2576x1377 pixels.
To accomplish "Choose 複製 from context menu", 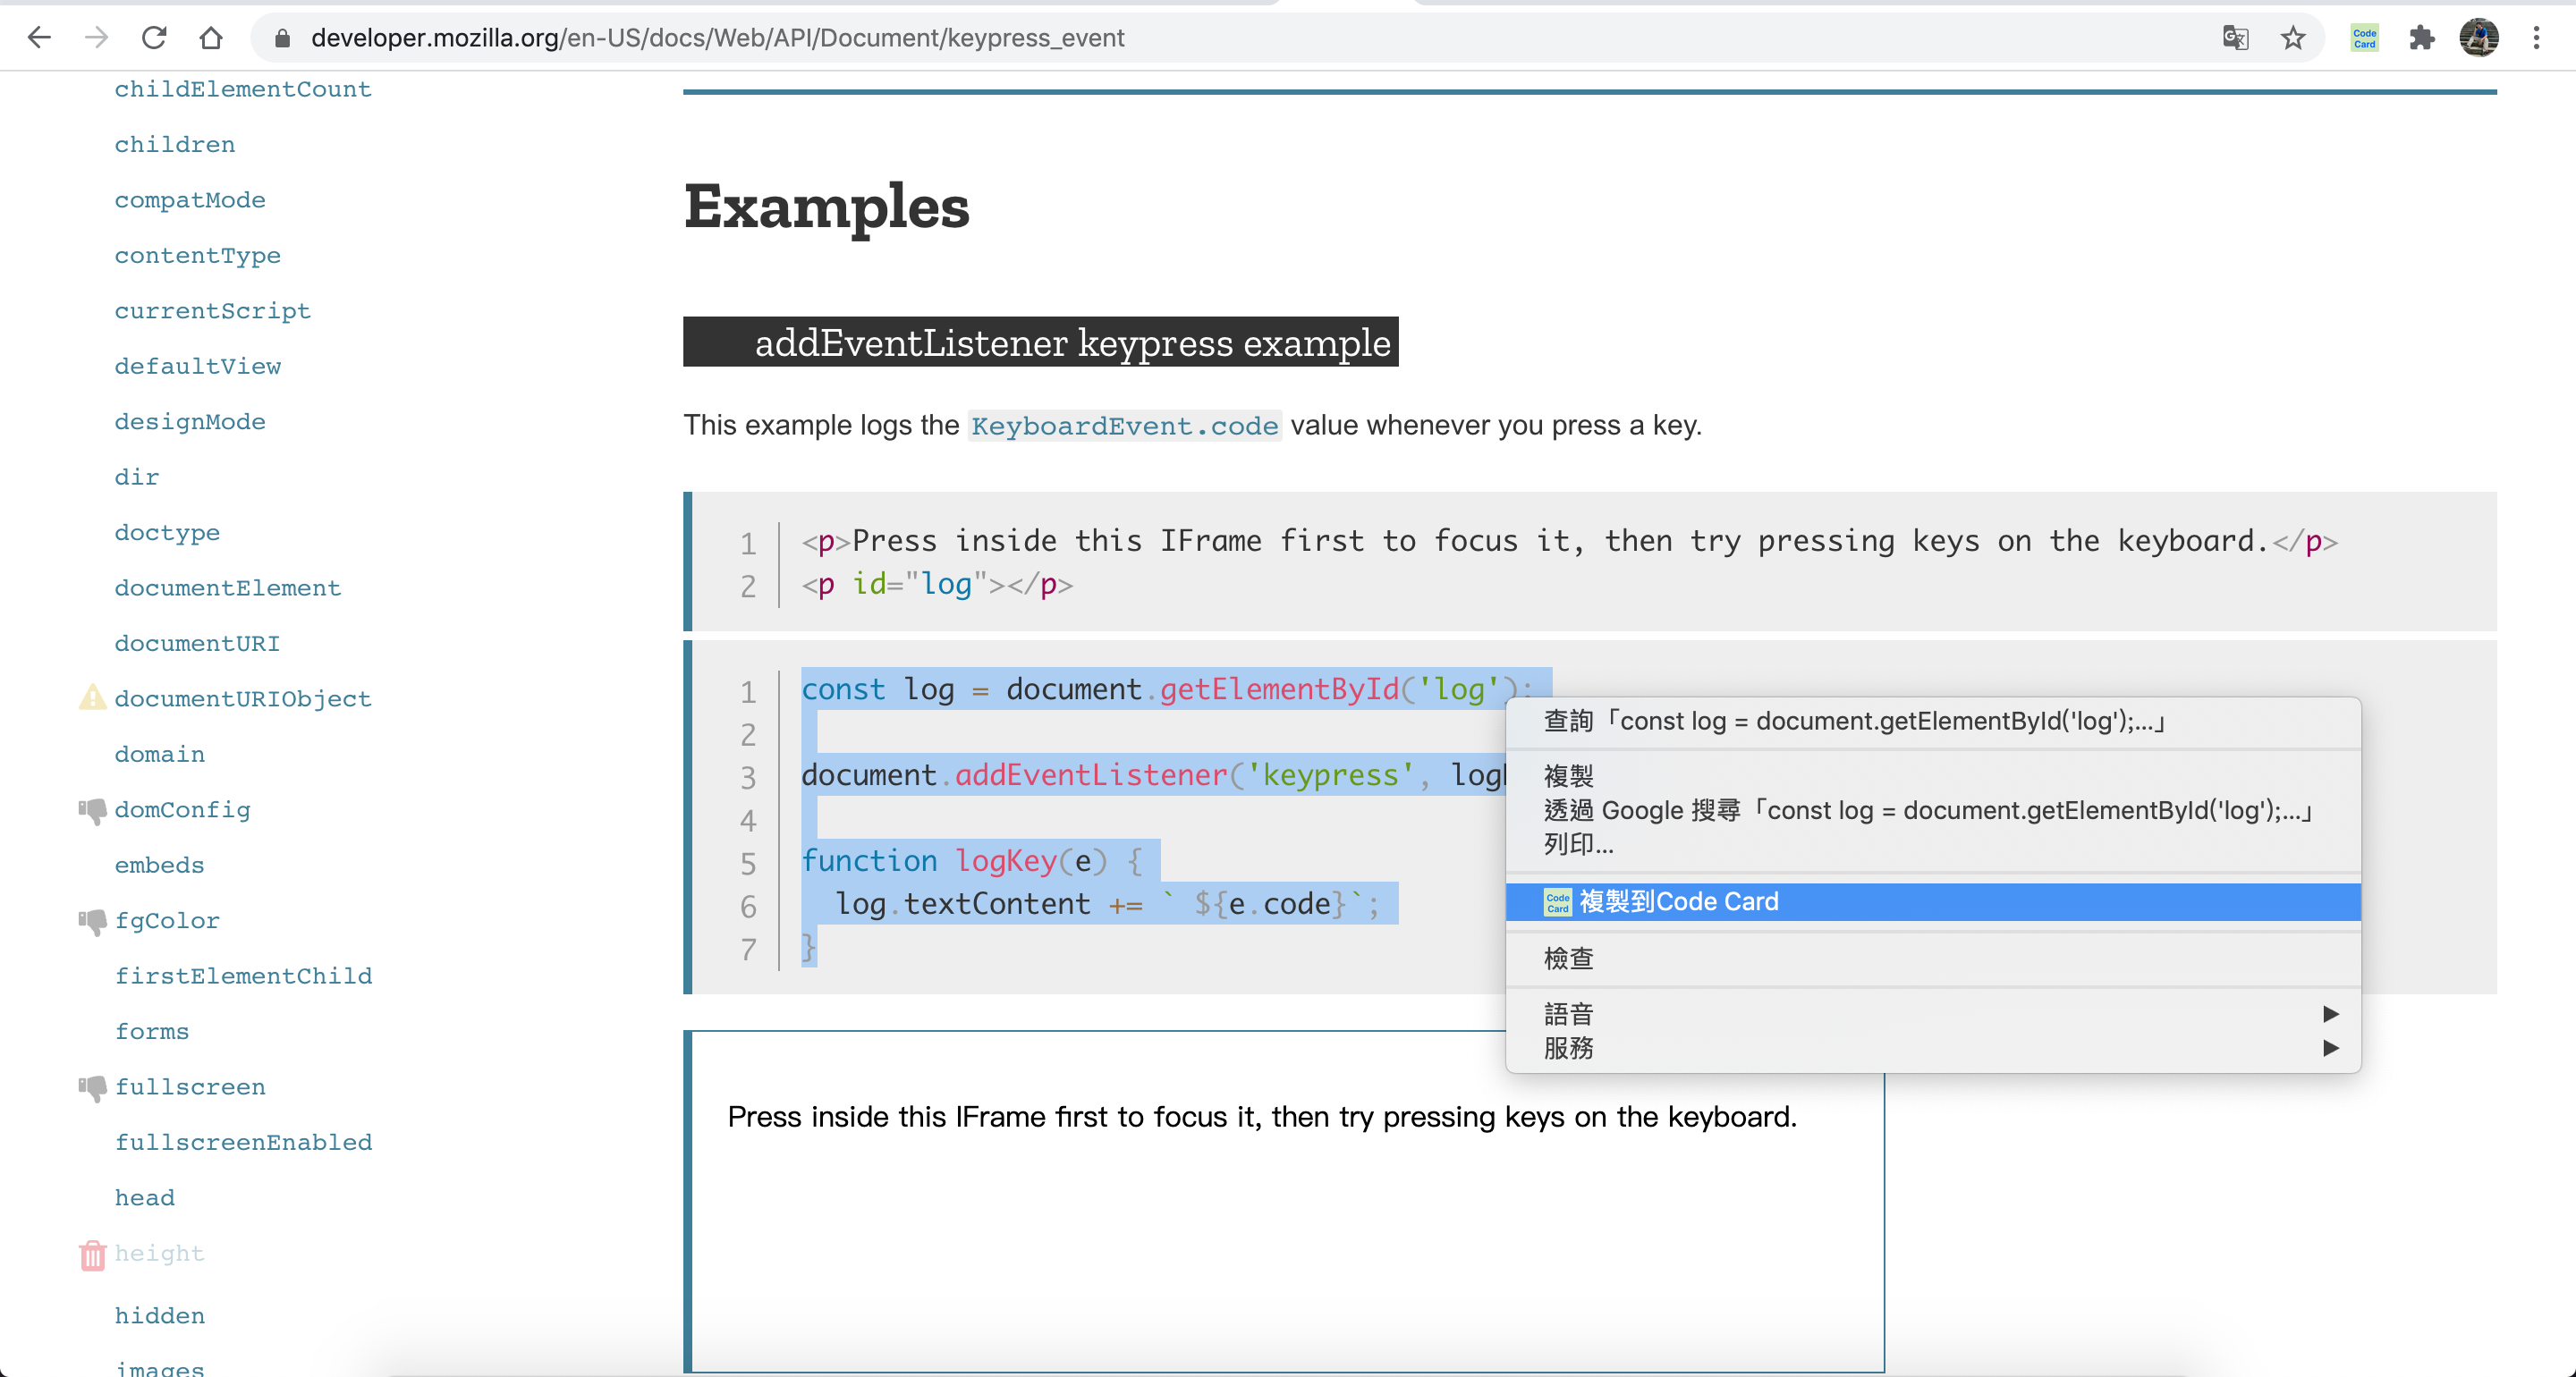I will pos(1569,775).
